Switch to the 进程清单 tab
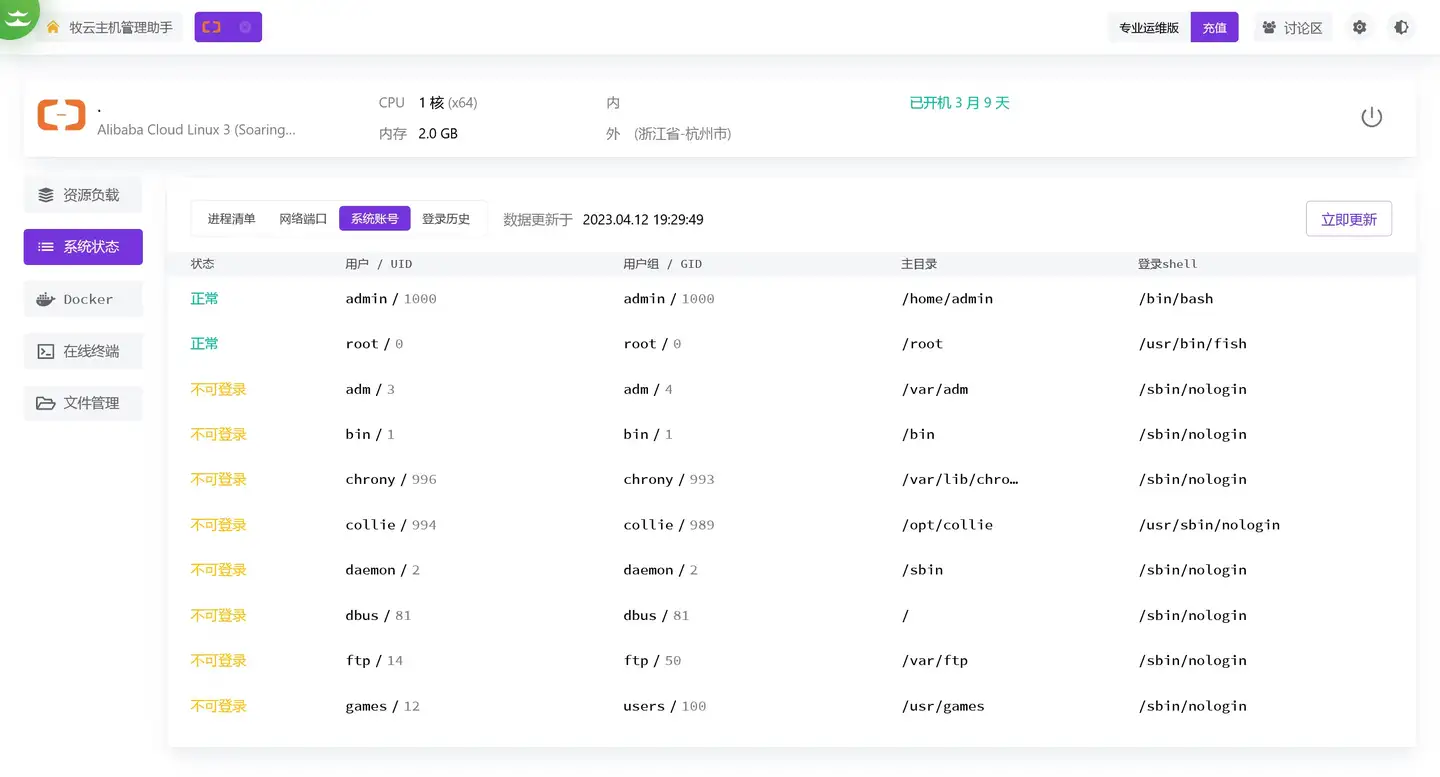Screen dimensions: 1440x777 (231, 219)
